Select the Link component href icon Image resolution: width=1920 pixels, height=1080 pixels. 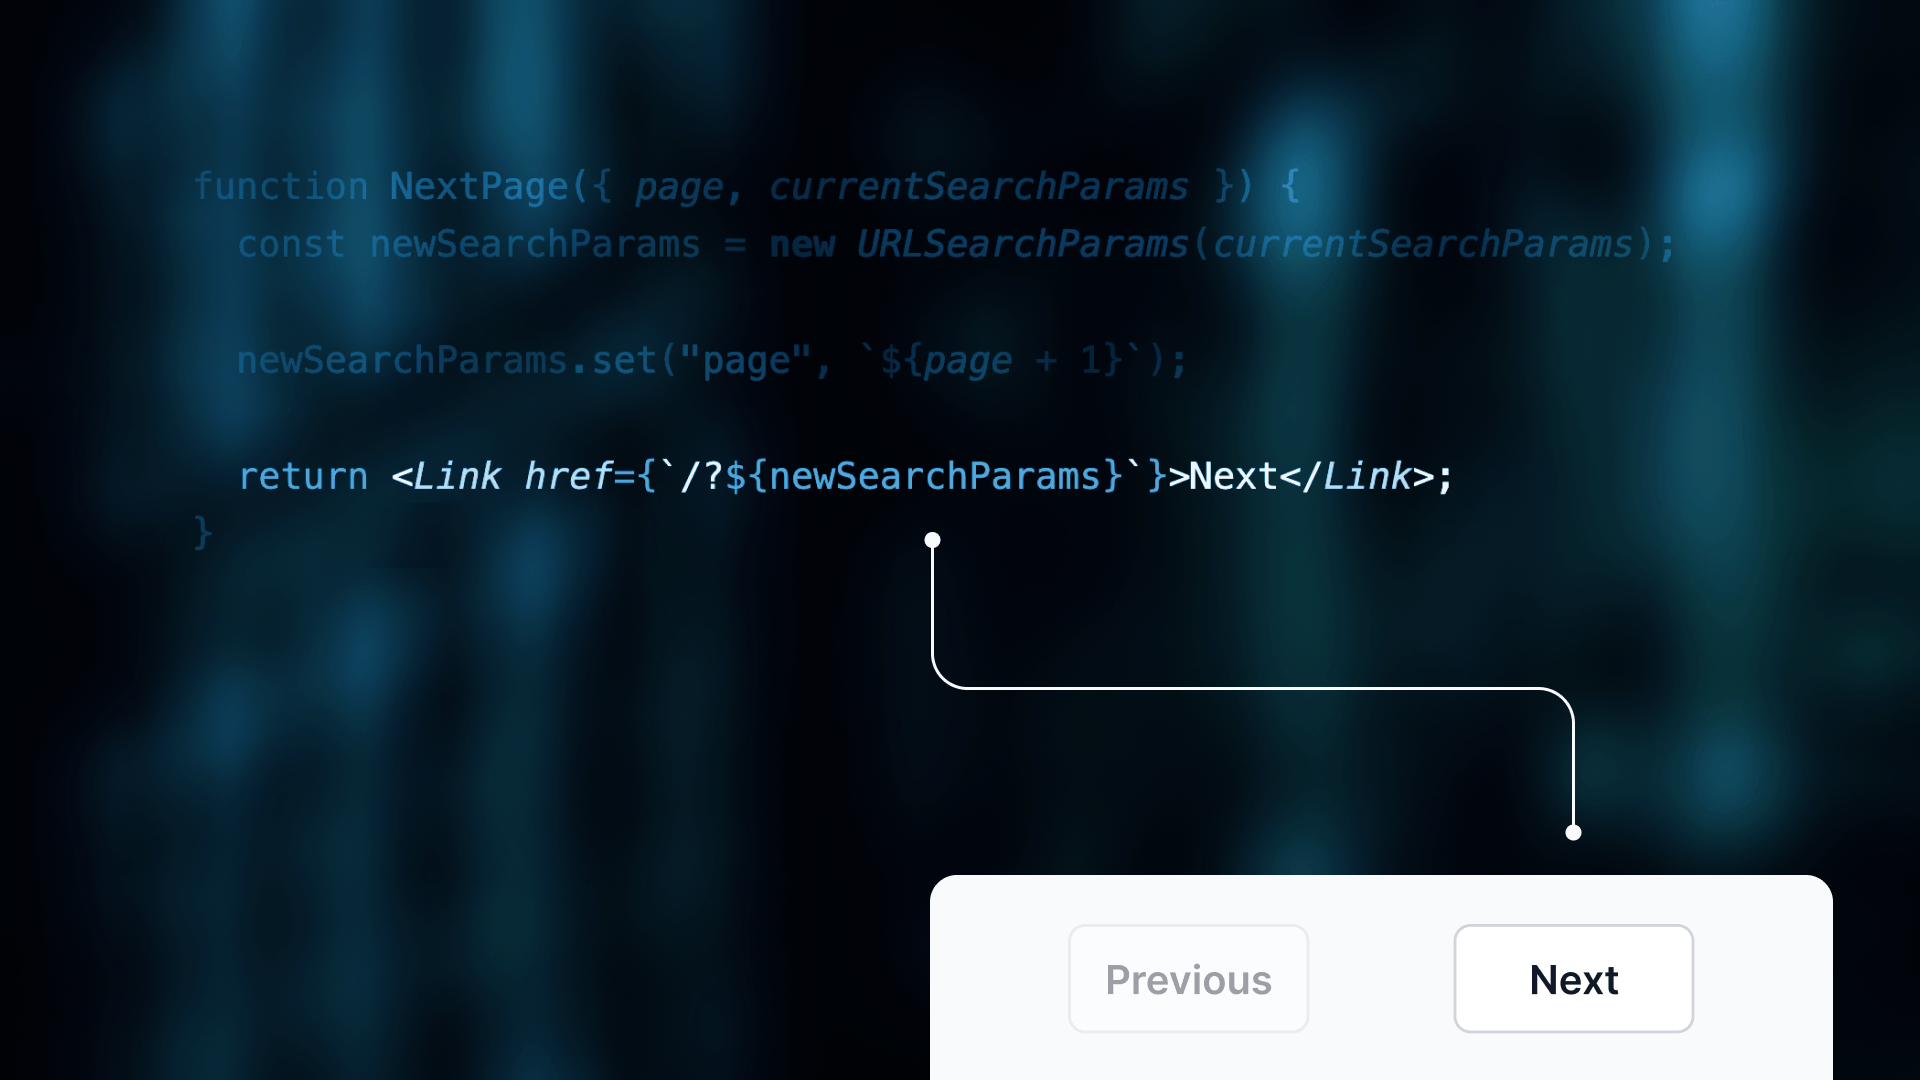930,541
